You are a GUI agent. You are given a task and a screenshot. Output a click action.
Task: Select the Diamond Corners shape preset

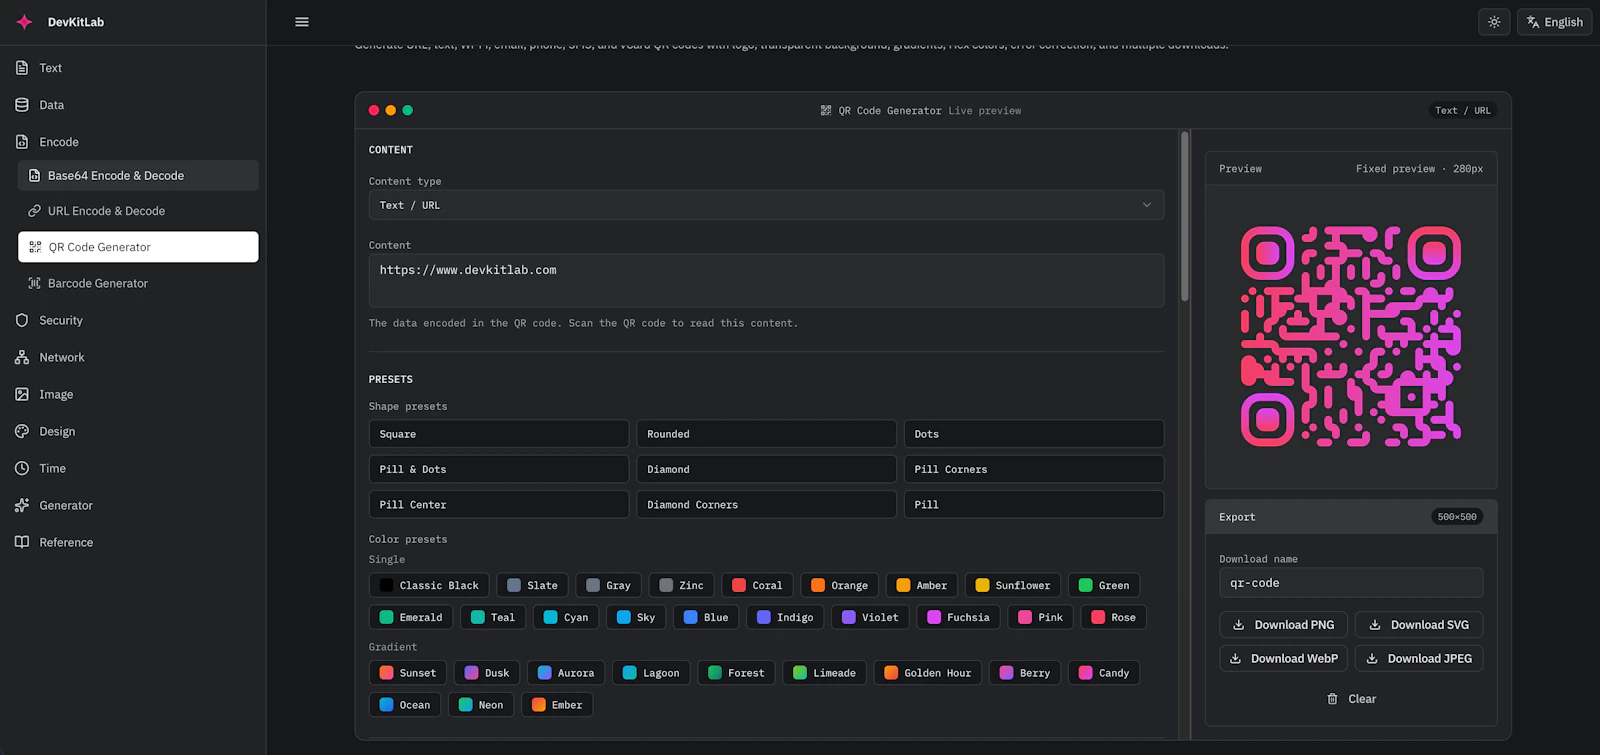pyautogui.click(x=766, y=504)
